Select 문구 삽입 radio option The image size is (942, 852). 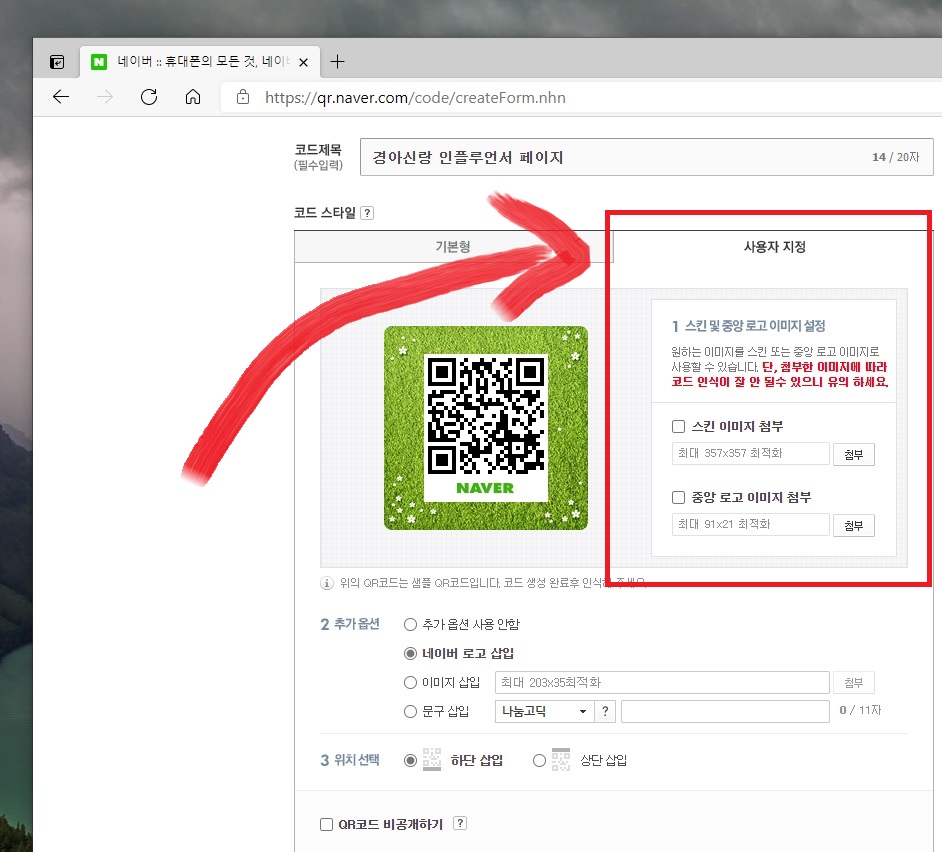(410, 711)
